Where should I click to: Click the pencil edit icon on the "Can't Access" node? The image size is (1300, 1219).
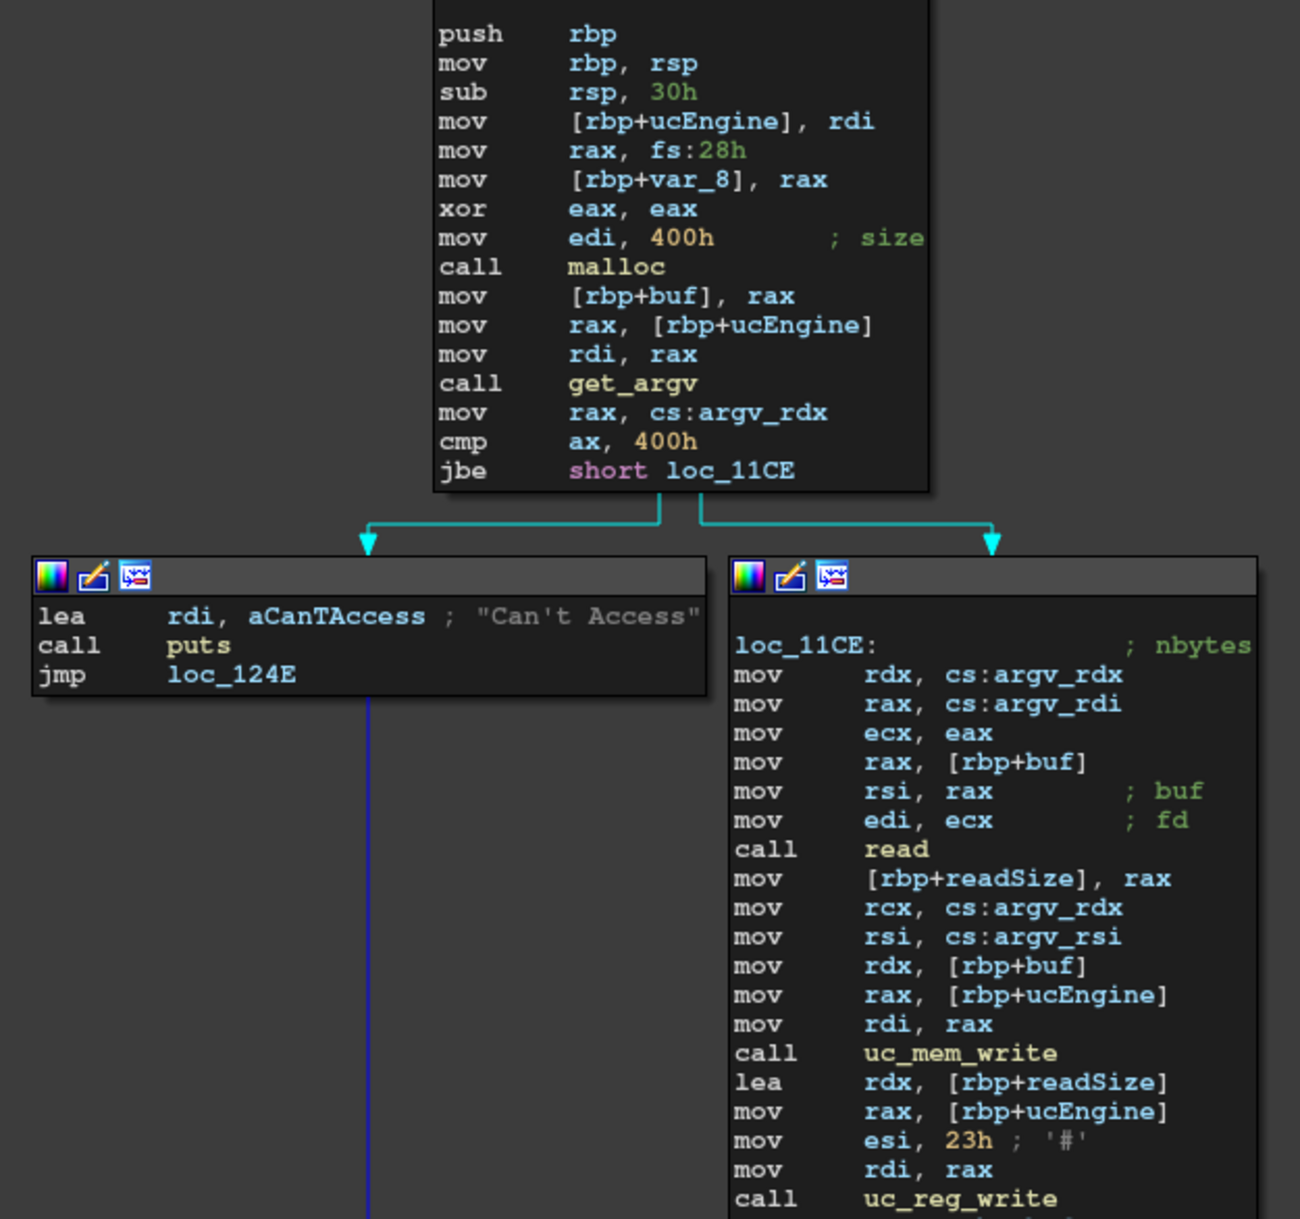point(94,575)
